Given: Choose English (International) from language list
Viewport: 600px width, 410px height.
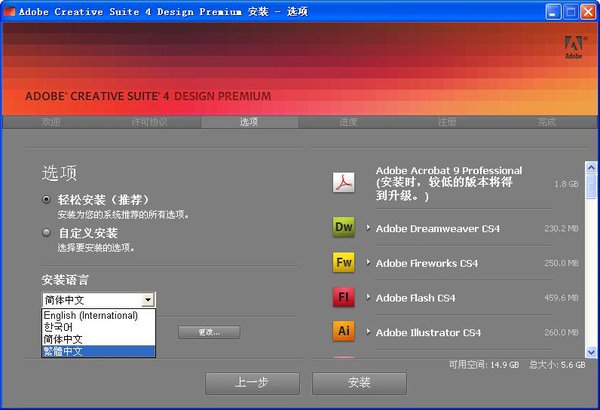Looking at the screenshot, I should [x=98, y=315].
